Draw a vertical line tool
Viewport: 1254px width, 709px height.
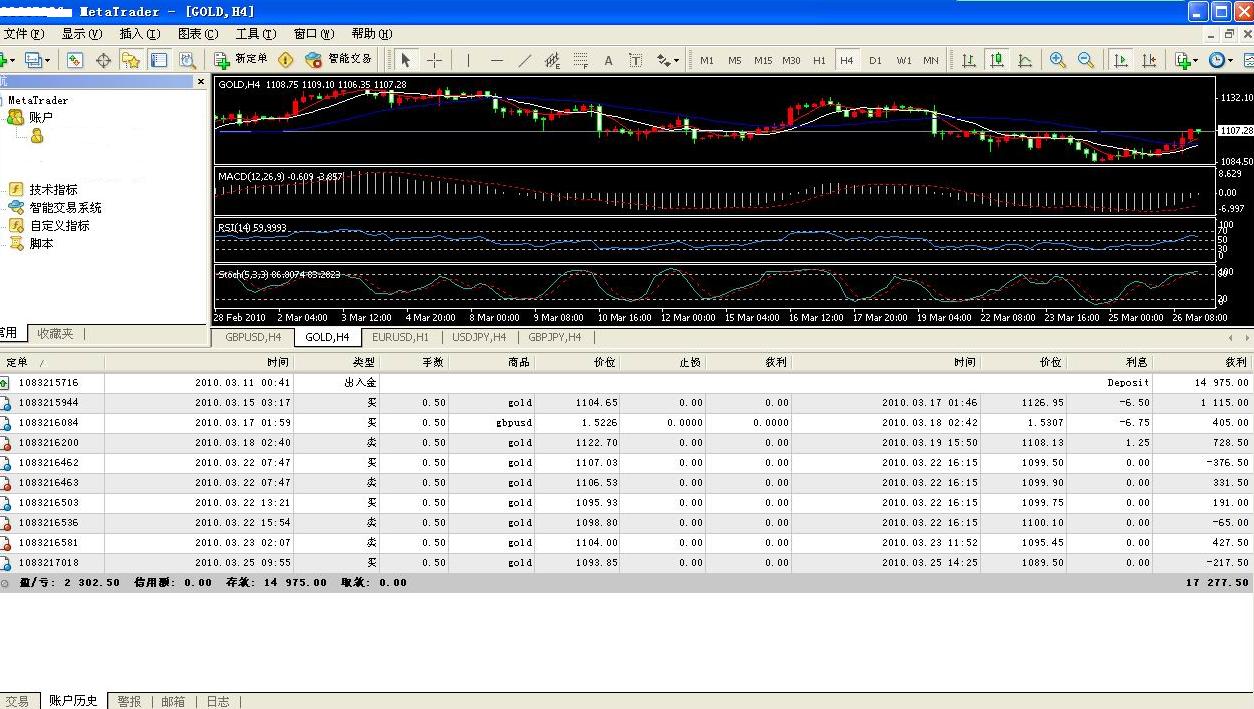pyautogui.click(x=468, y=60)
